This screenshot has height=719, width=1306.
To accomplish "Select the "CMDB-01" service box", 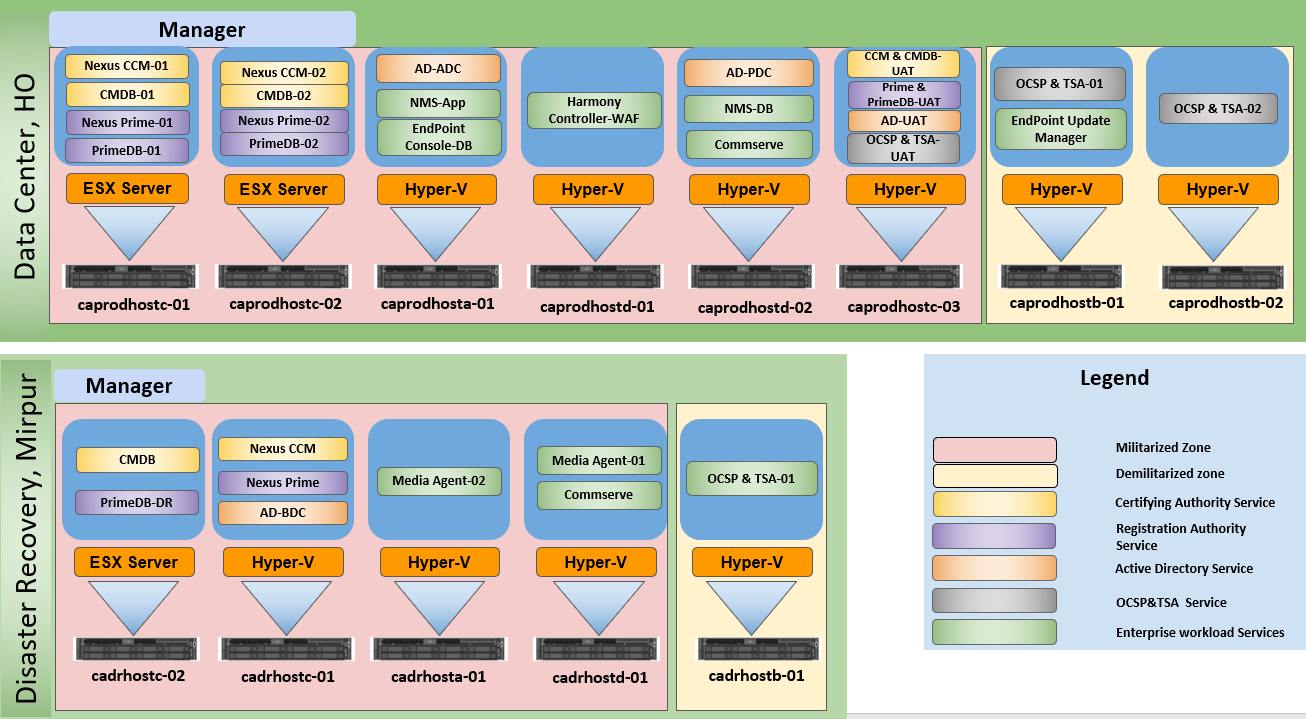I will [x=127, y=95].
